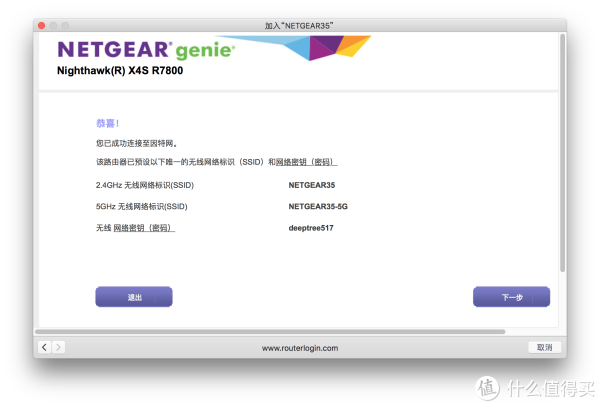Click the window title 加入"NETGEAR35"

[299, 26]
